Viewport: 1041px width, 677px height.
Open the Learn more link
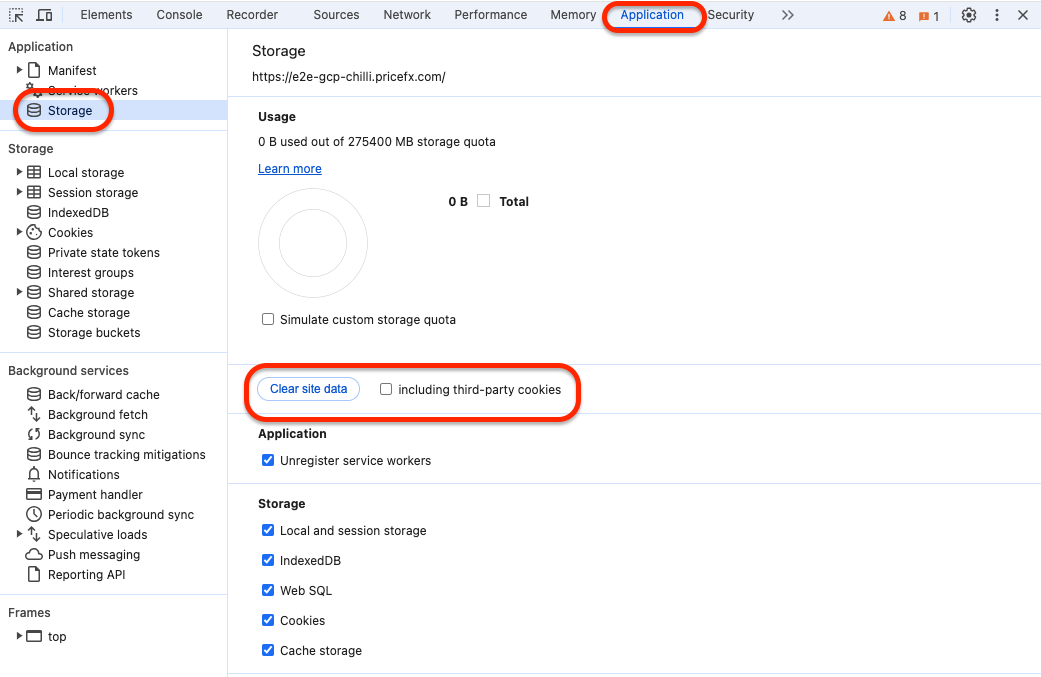pos(289,168)
